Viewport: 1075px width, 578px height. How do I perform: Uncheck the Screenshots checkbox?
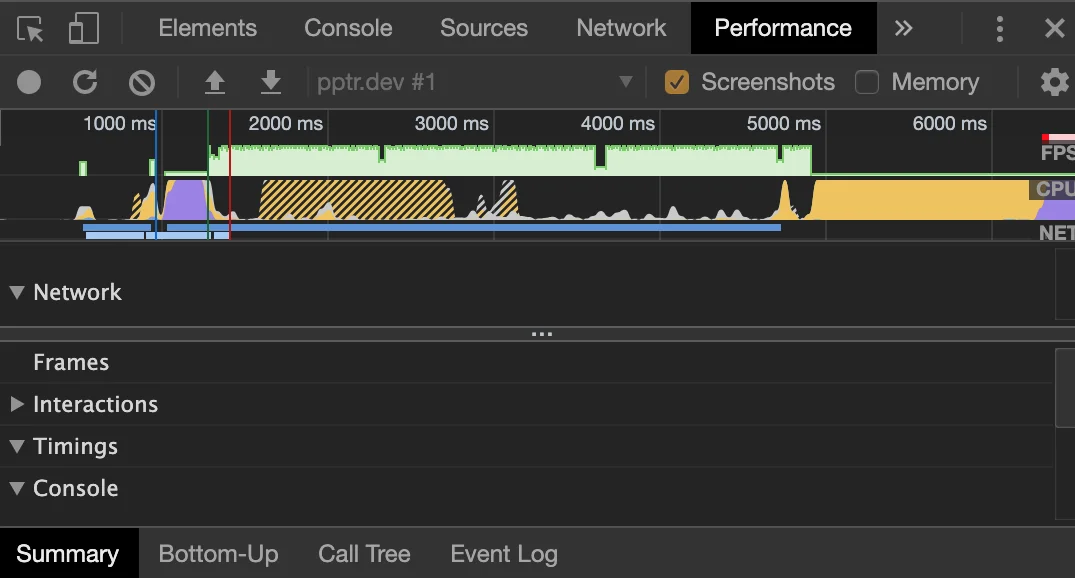(677, 82)
